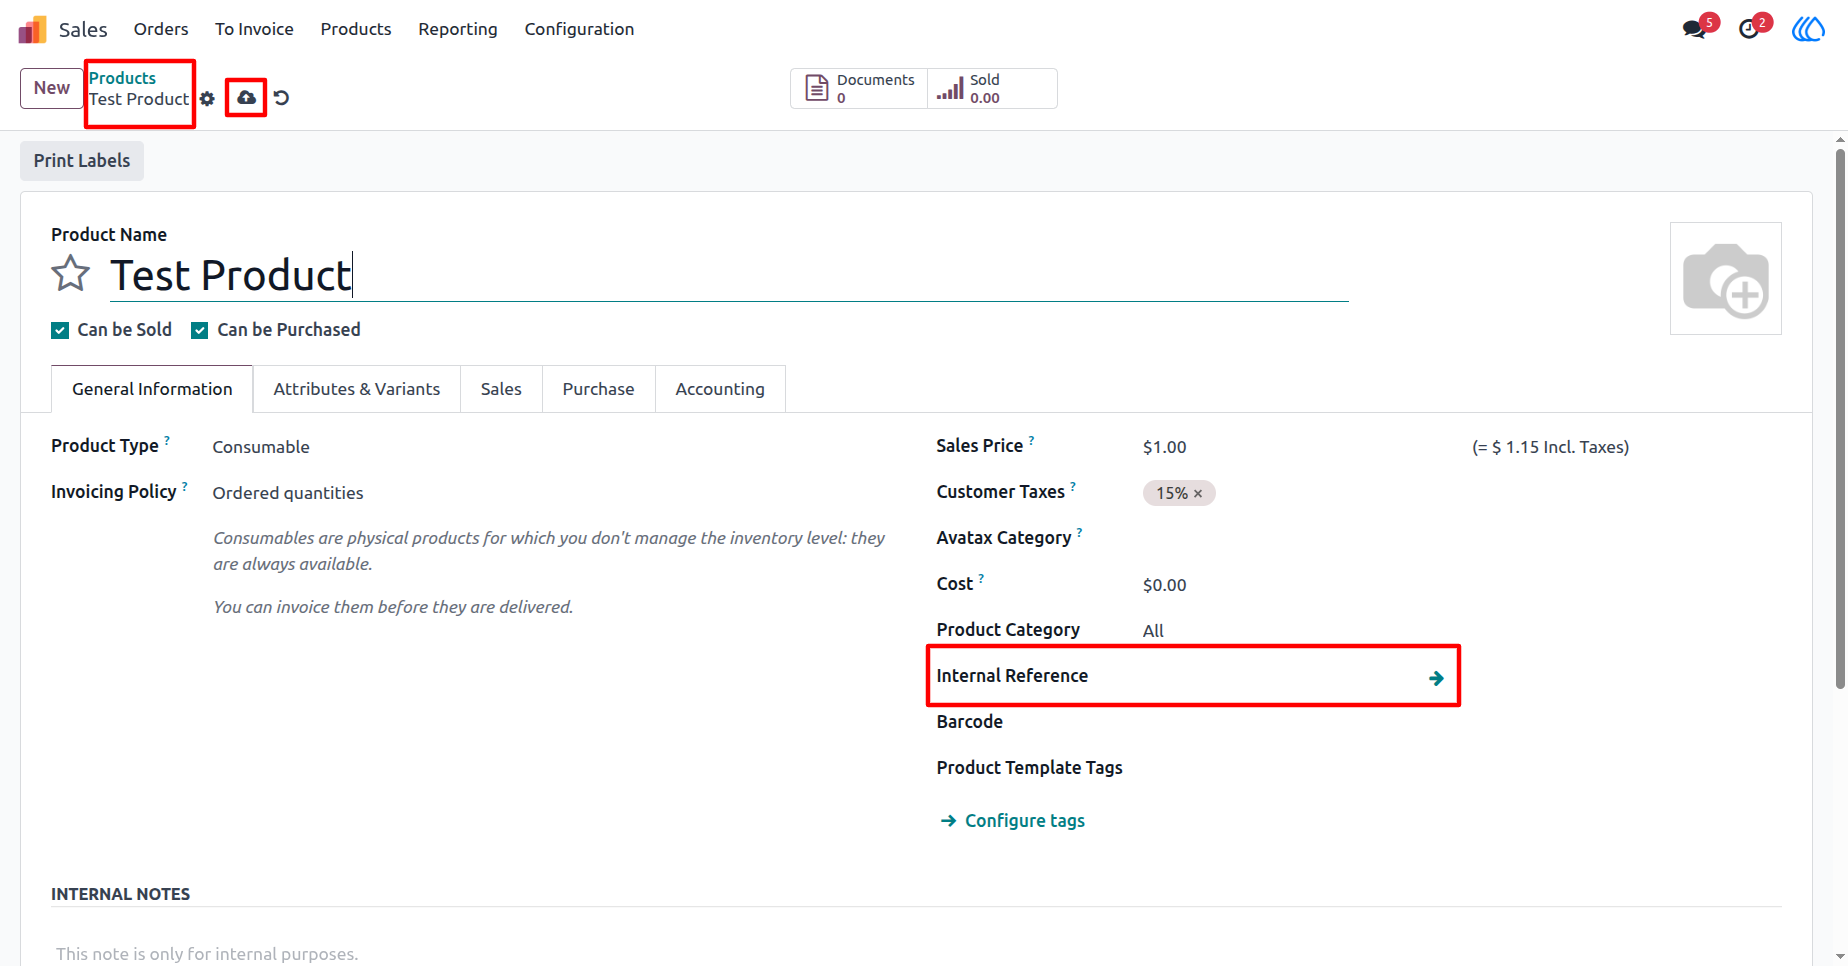Screen dimensions: 1848x966
Task: Click the New button
Action: (x=52, y=88)
